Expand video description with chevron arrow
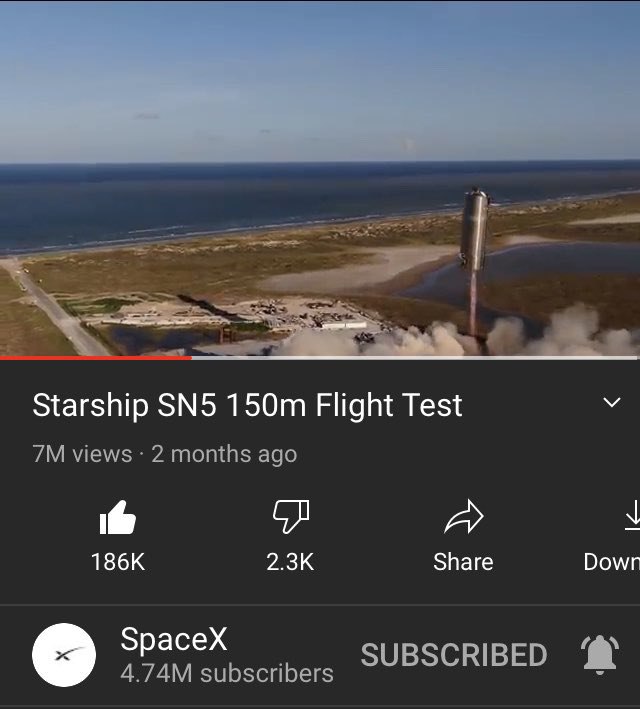Viewport: 640px width, 709px height. [612, 402]
